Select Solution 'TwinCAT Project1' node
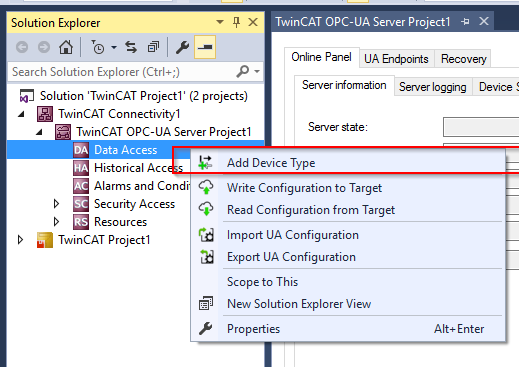Image resolution: width=519 pixels, height=367 pixels. pyautogui.click(x=144, y=96)
